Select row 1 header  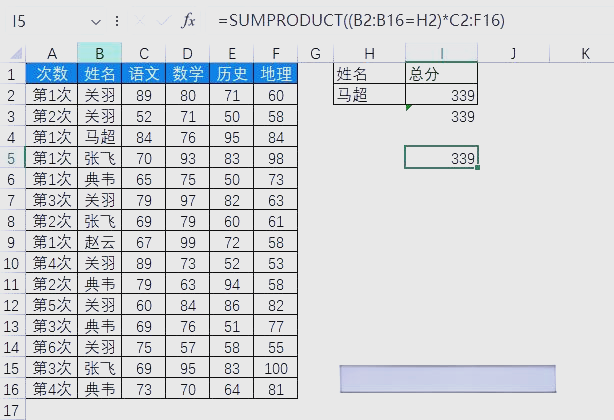tap(11, 74)
